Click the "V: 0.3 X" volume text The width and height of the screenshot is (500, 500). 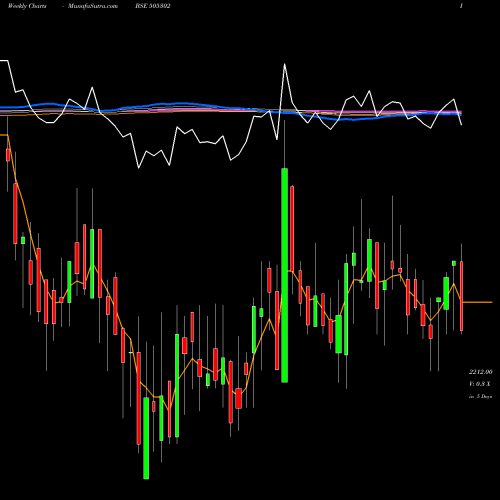coord(480,384)
